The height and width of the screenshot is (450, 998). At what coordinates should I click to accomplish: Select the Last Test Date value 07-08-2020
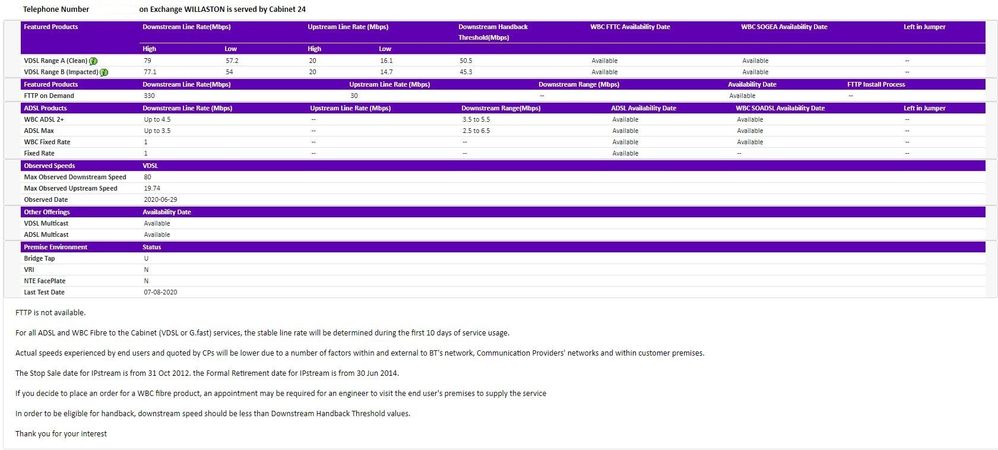click(x=160, y=292)
